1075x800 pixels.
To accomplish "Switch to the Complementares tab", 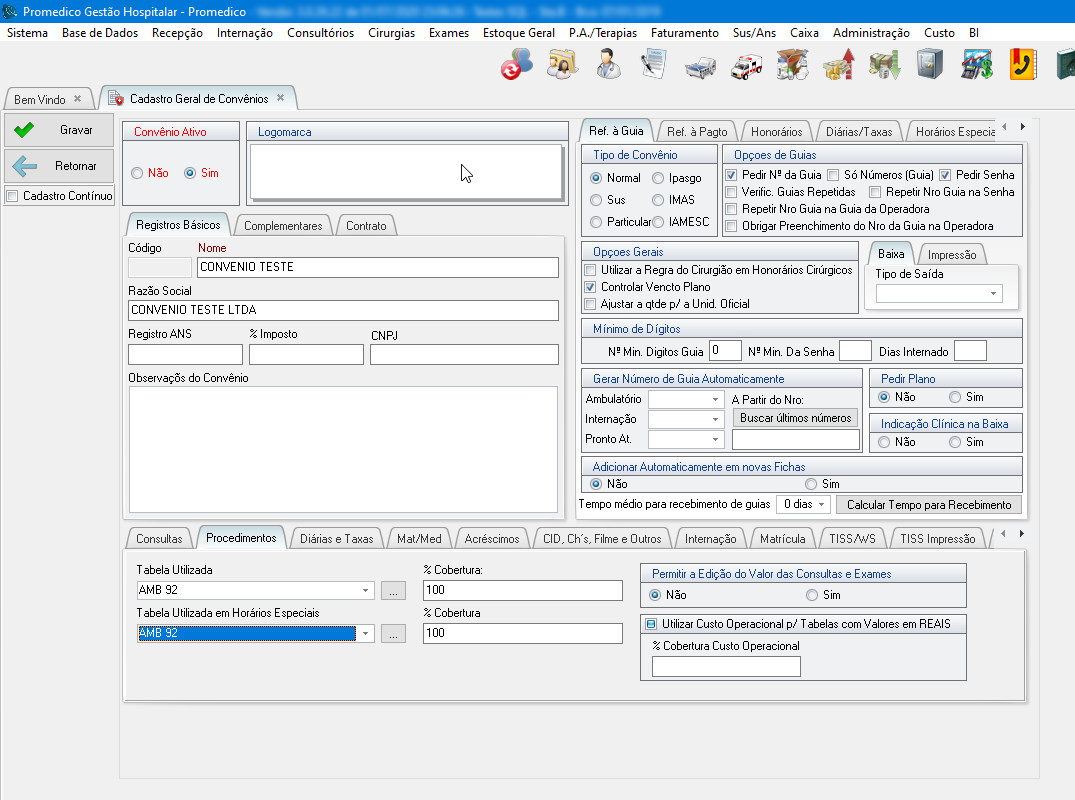I will 283,226.
